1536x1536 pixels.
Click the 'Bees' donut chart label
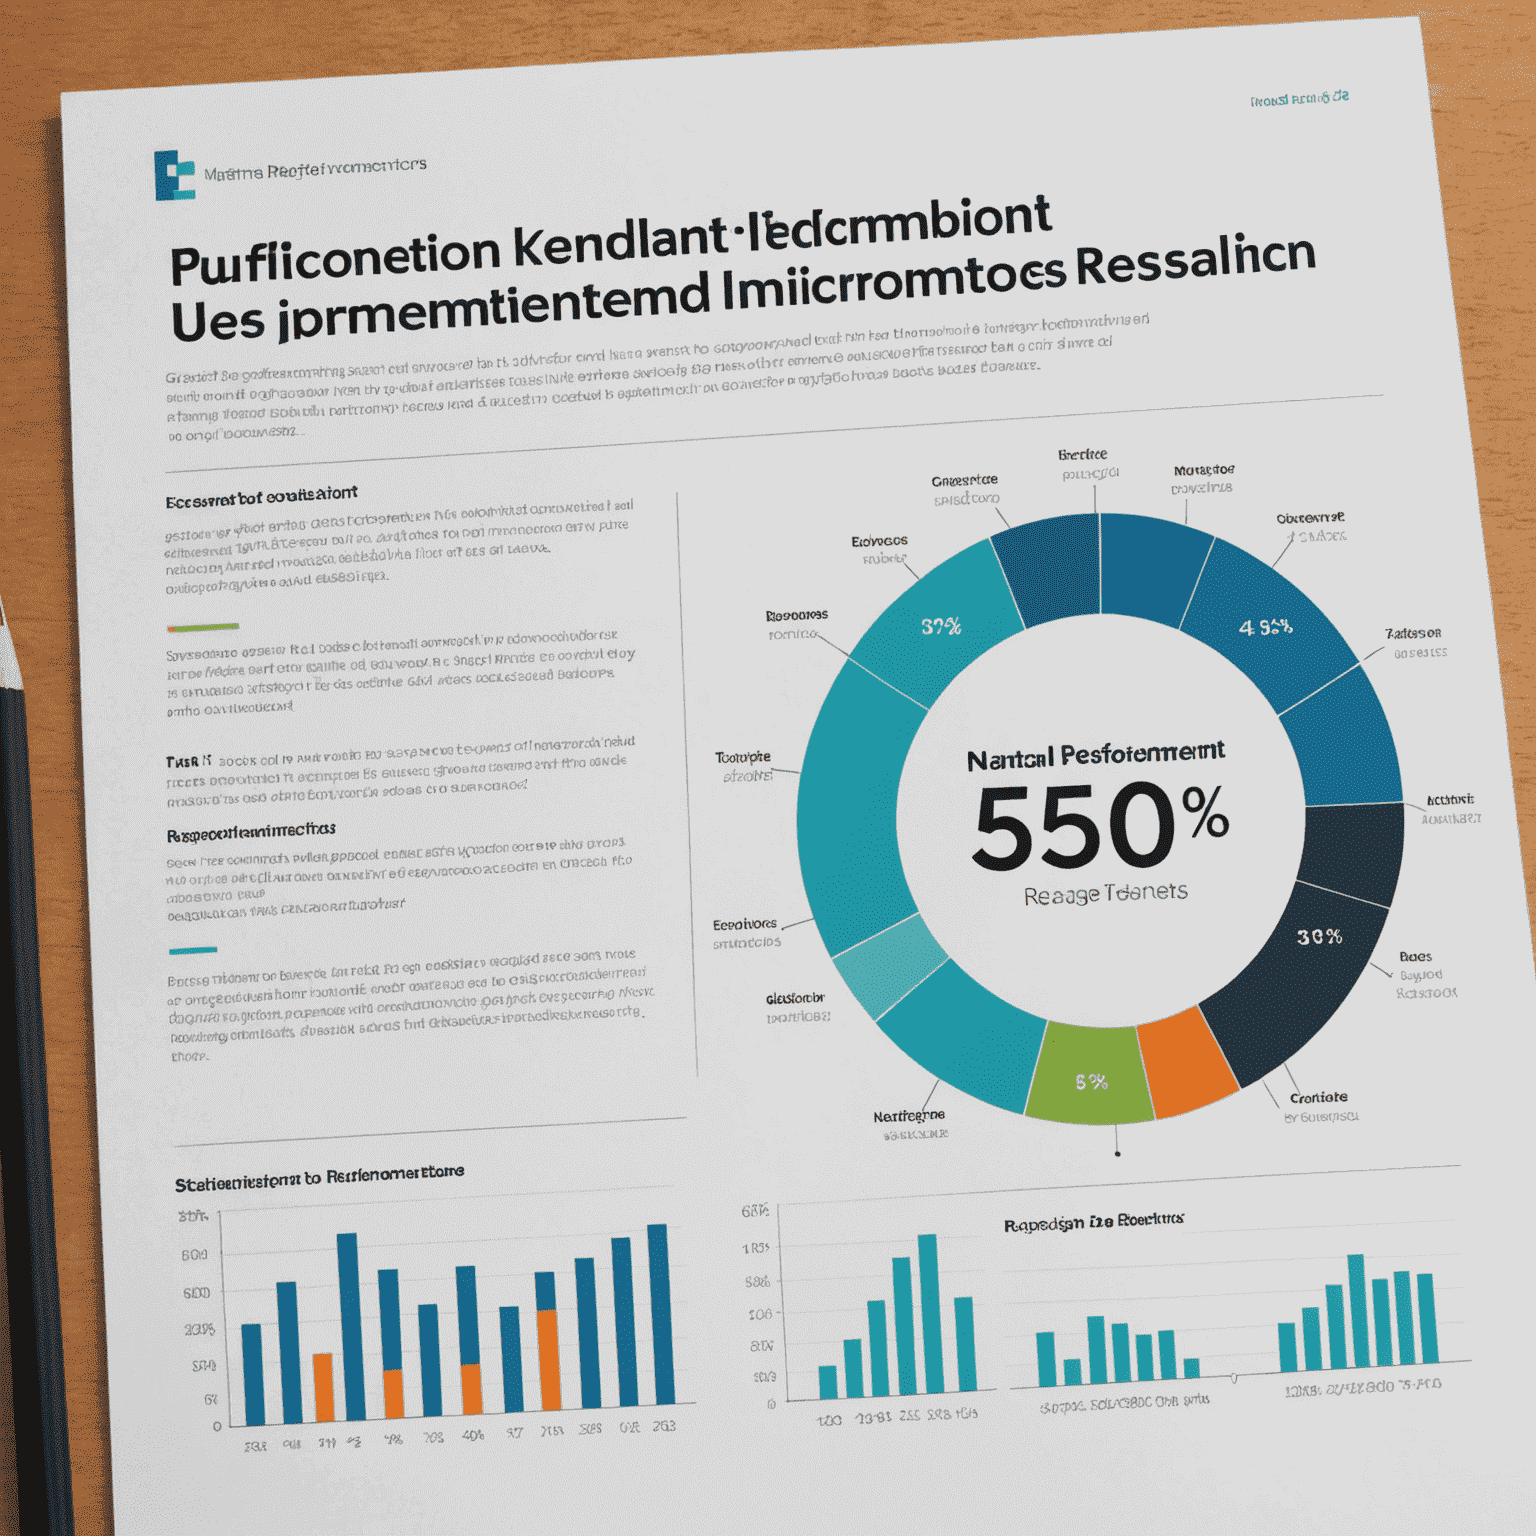pyautogui.click(x=1415, y=956)
